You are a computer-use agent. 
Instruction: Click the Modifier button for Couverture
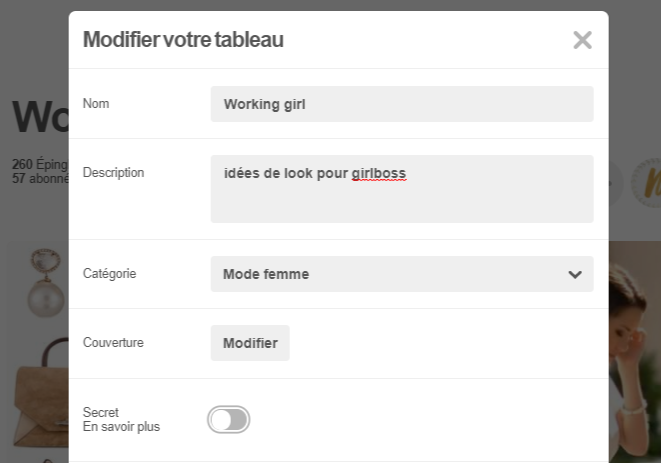pyautogui.click(x=250, y=343)
